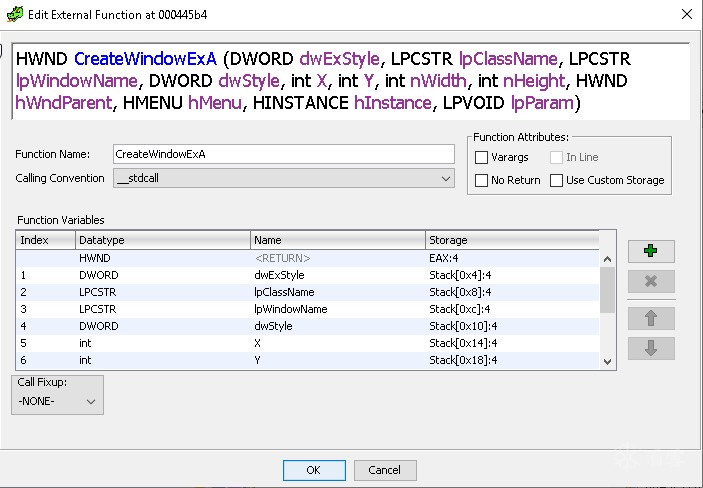This screenshot has width=703, height=488.
Task: Click the Stack[0x18]:4 storage cell
Action: pyautogui.click(x=512, y=361)
